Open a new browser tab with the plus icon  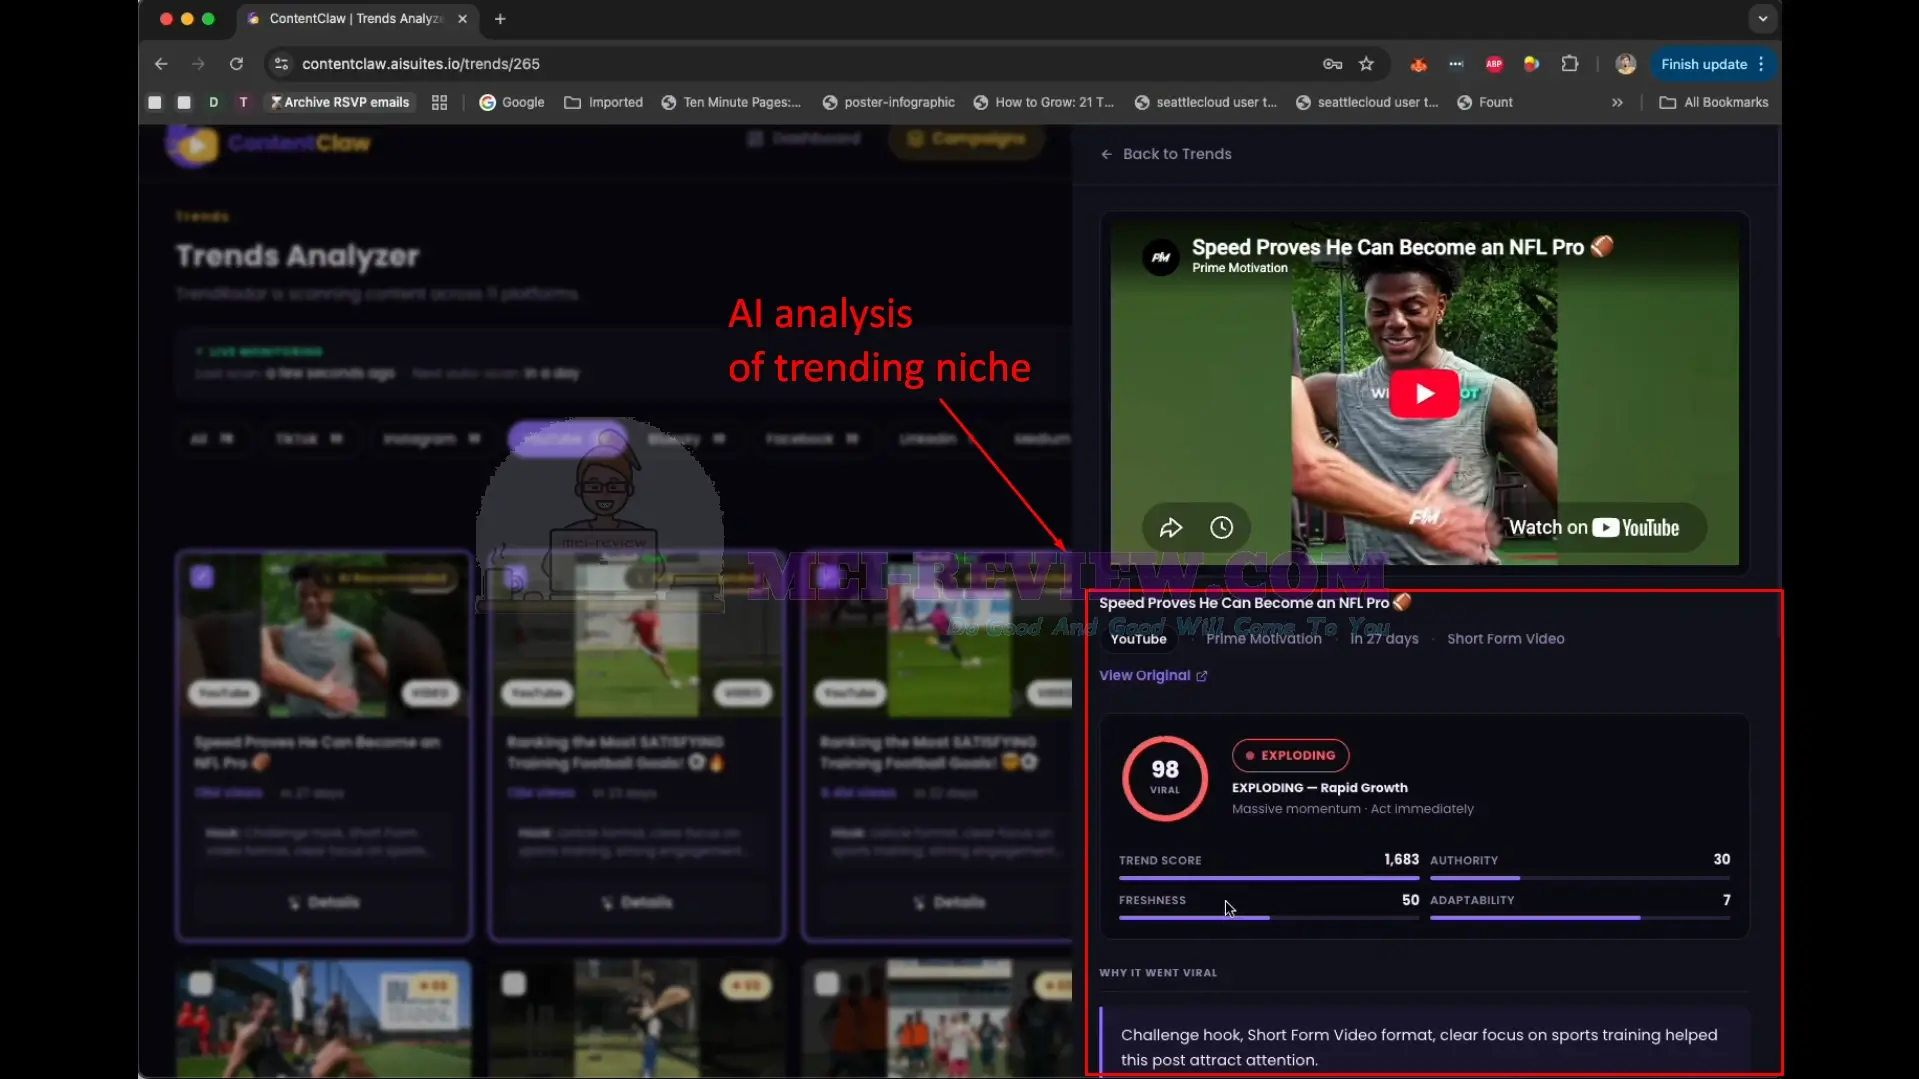point(500,19)
